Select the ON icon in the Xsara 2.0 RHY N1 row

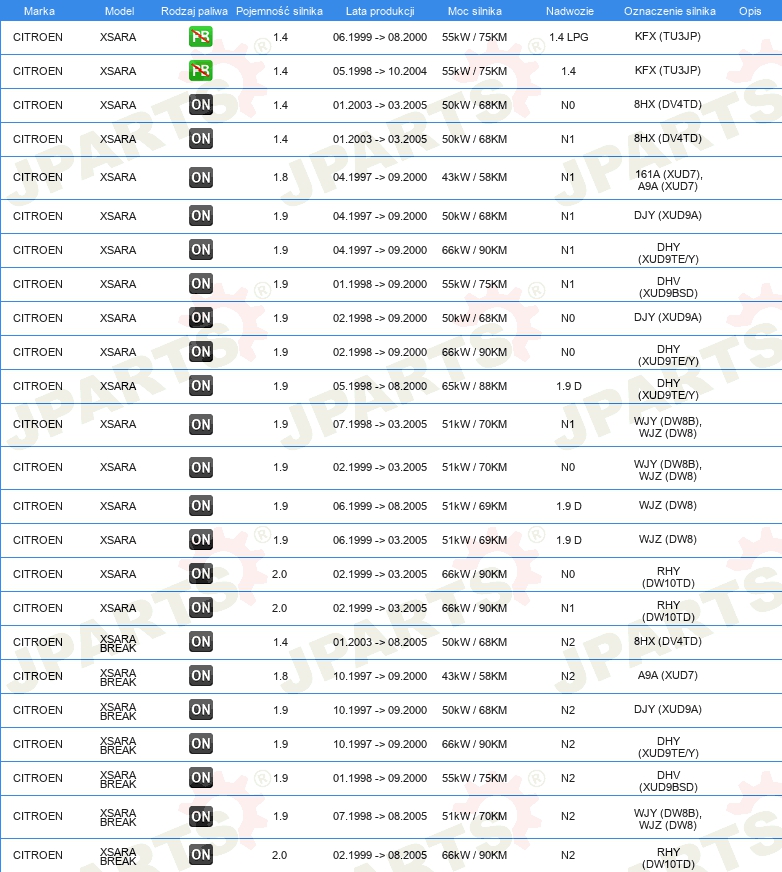pyautogui.click(x=201, y=607)
